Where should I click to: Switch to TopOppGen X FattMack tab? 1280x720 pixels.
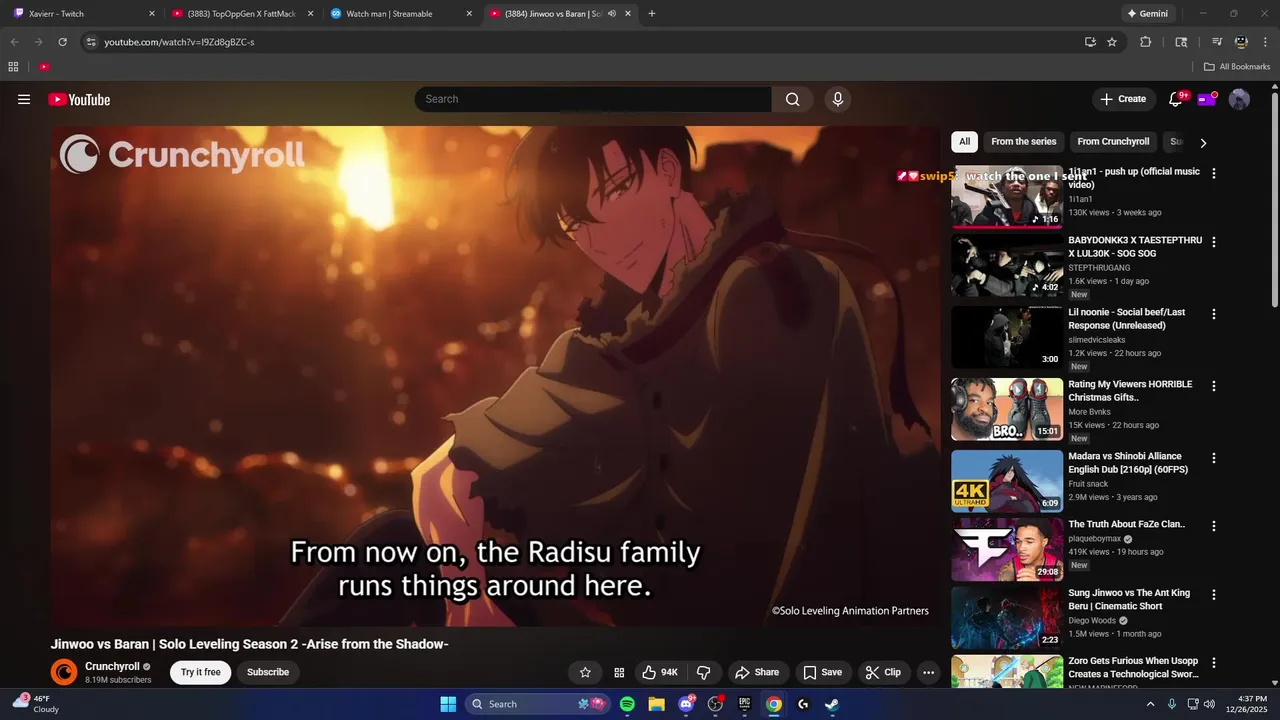240,14
